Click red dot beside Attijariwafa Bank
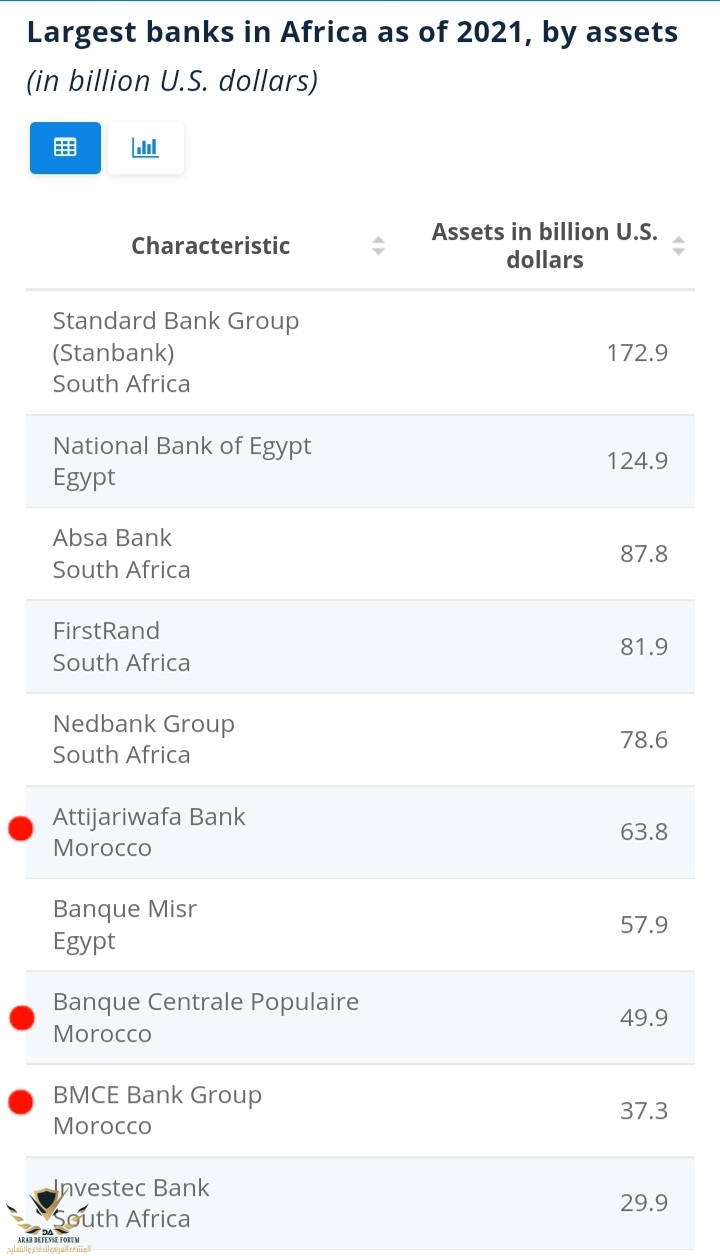This screenshot has width=720, height=1256. click(x=21, y=828)
